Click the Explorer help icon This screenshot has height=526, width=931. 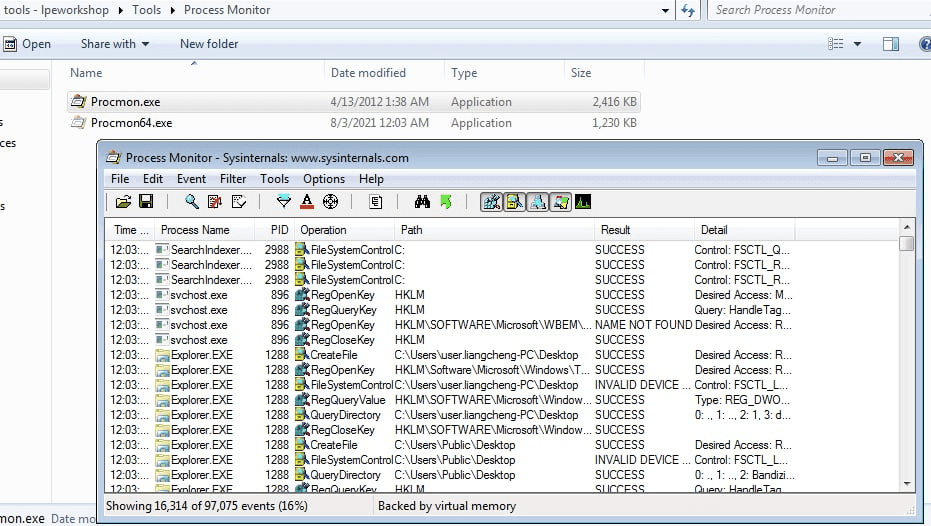click(924, 44)
